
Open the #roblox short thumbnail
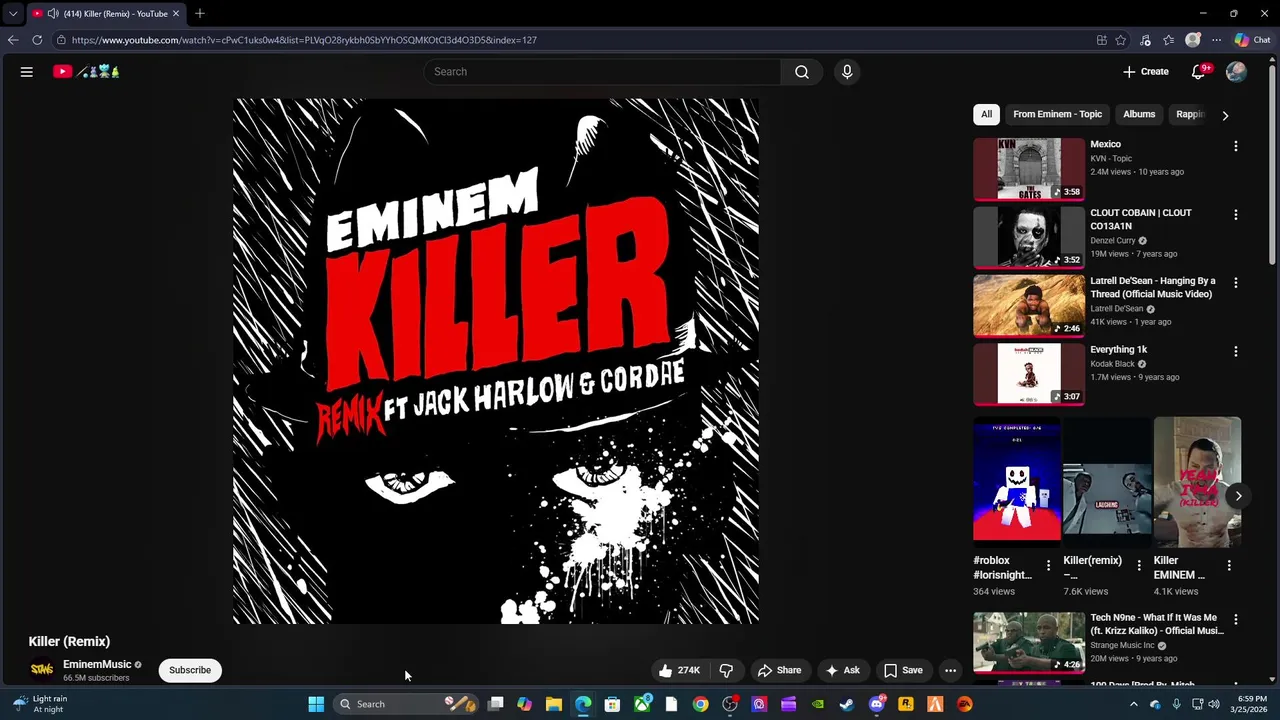tap(1017, 482)
